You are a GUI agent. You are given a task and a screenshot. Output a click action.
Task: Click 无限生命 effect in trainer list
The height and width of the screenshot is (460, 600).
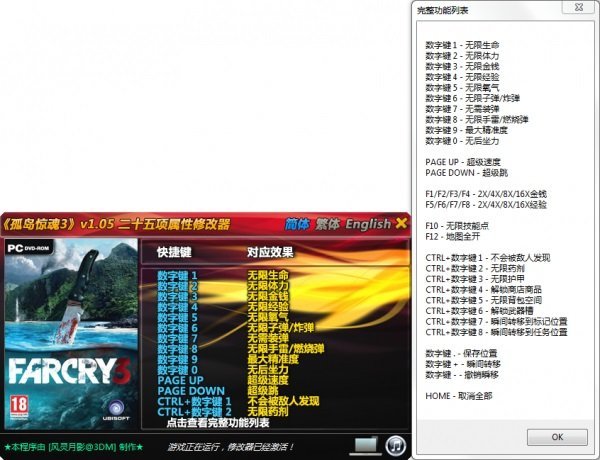tap(267, 275)
